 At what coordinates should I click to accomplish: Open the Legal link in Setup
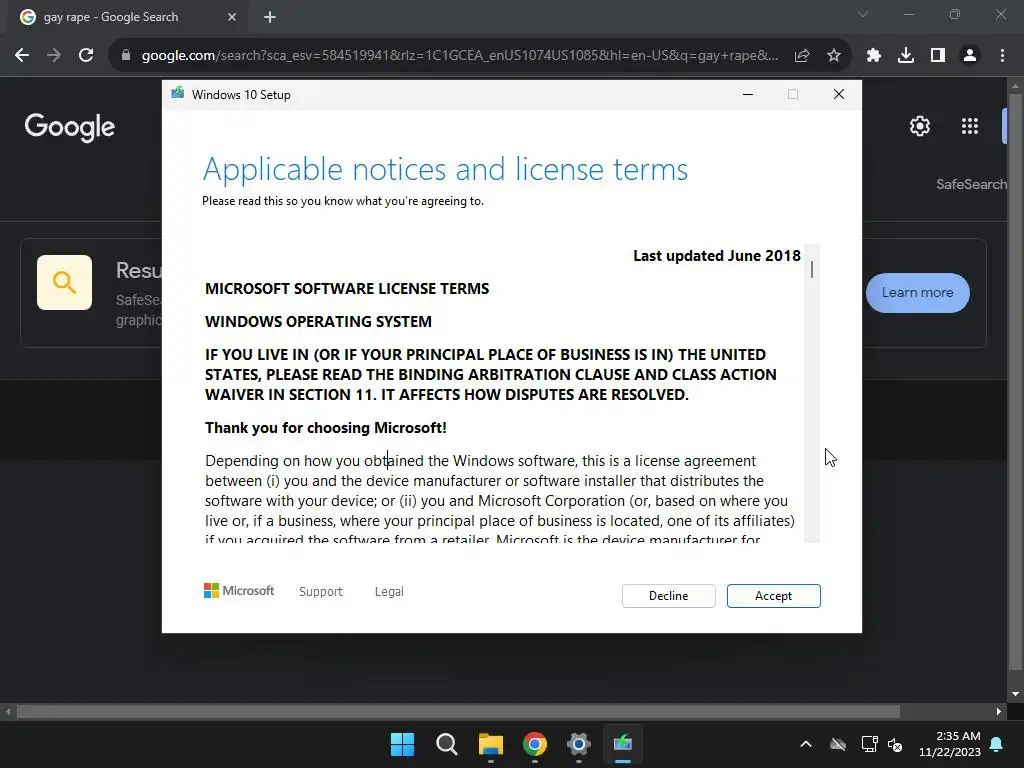[389, 591]
